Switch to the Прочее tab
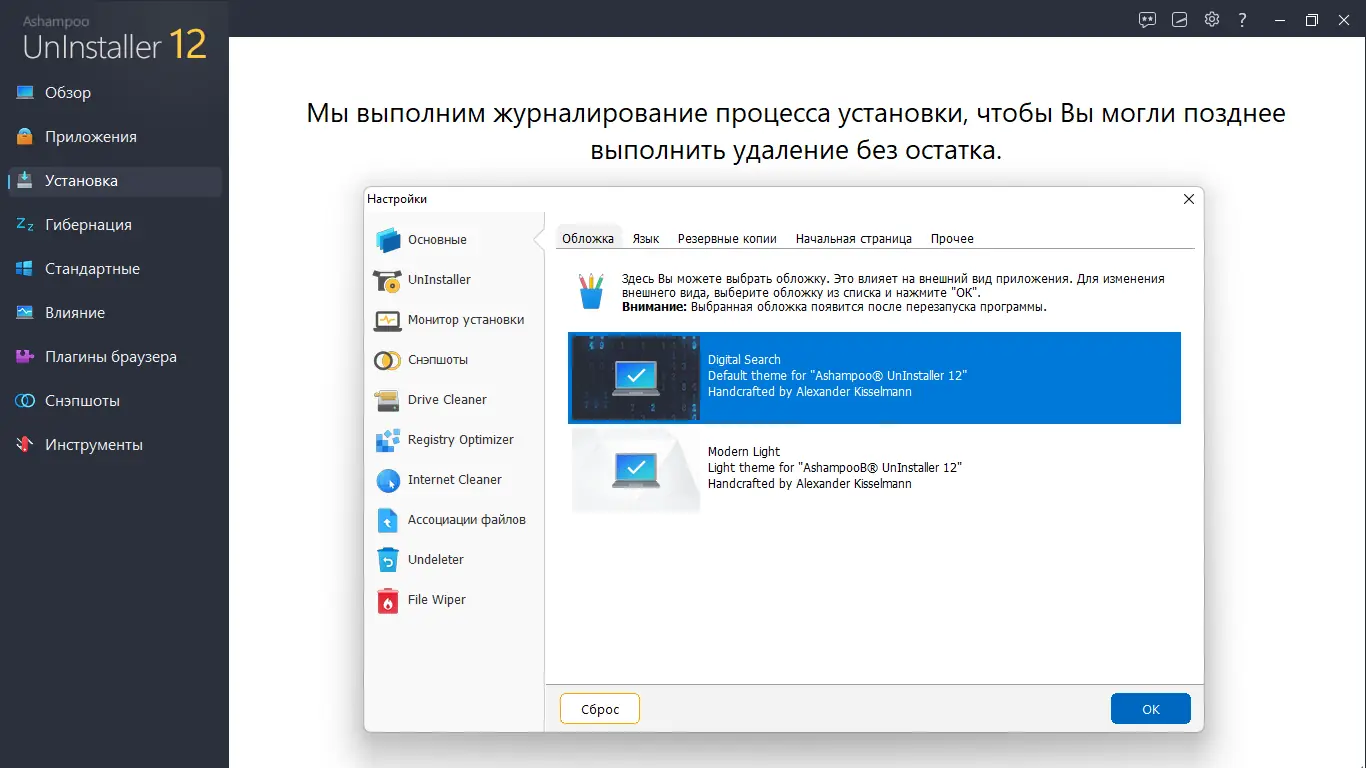1366x768 pixels. pyautogui.click(x=952, y=239)
